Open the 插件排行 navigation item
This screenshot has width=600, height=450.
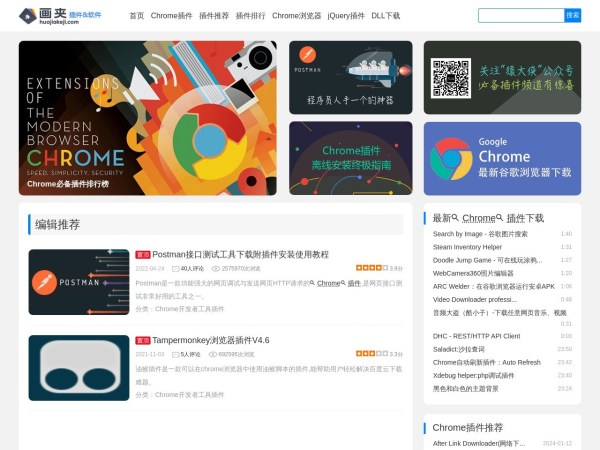(x=250, y=16)
